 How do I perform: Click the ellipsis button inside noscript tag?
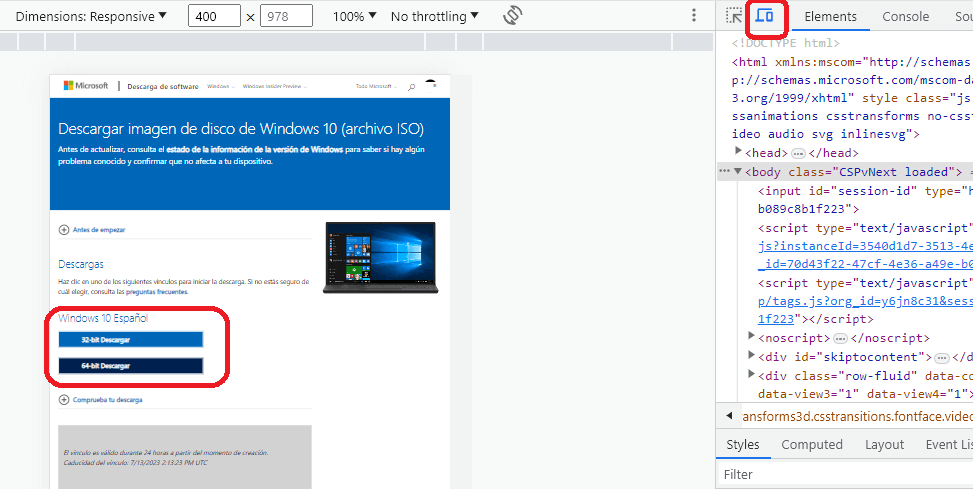click(840, 339)
